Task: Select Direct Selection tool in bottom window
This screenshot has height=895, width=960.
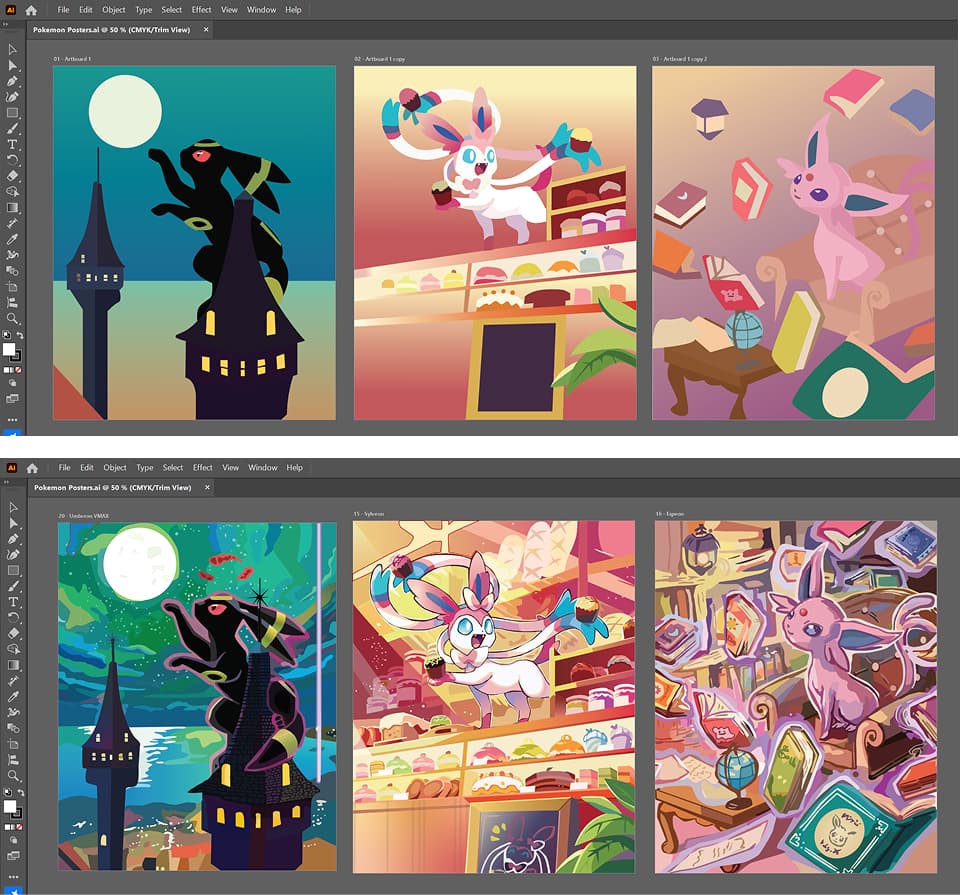Action: tap(13, 523)
